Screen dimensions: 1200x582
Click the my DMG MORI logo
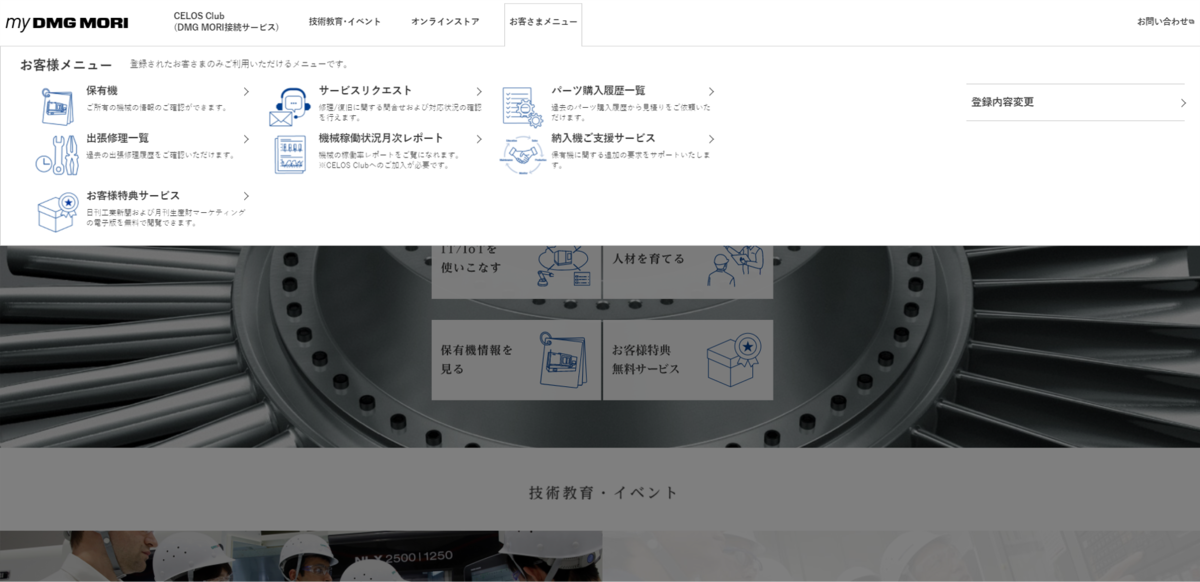click(x=65, y=20)
